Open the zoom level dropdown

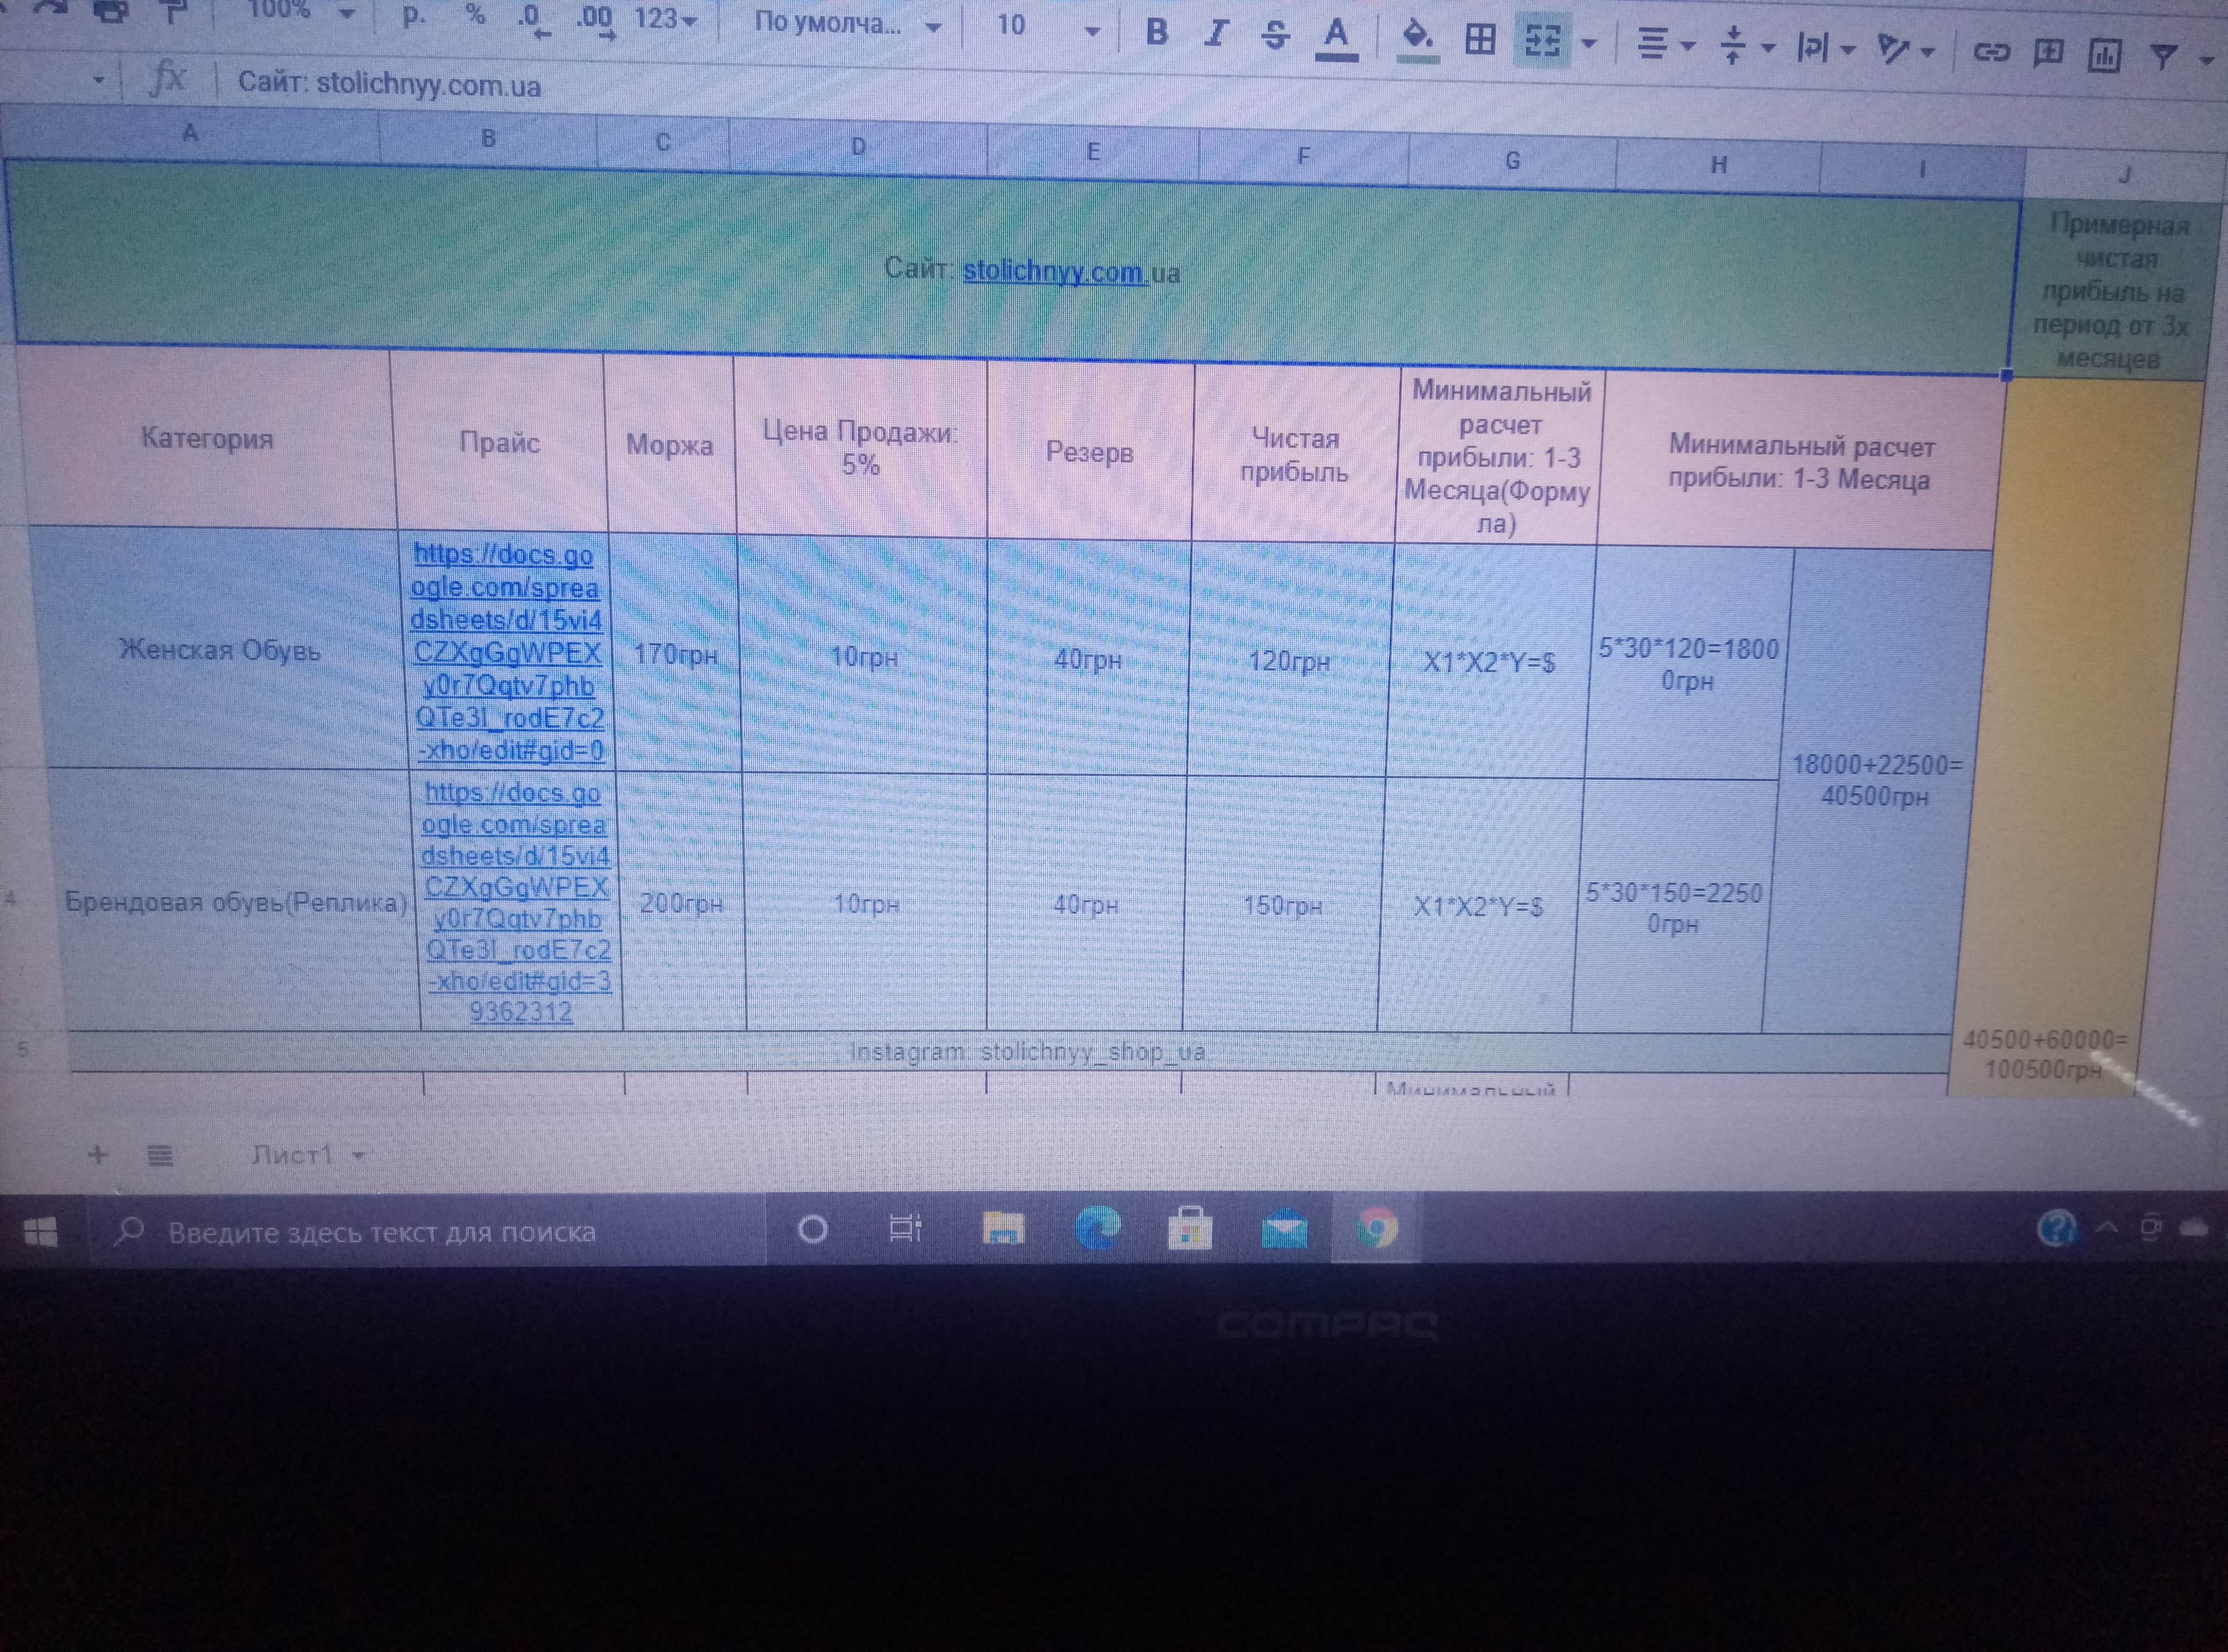[x=347, y=13]
